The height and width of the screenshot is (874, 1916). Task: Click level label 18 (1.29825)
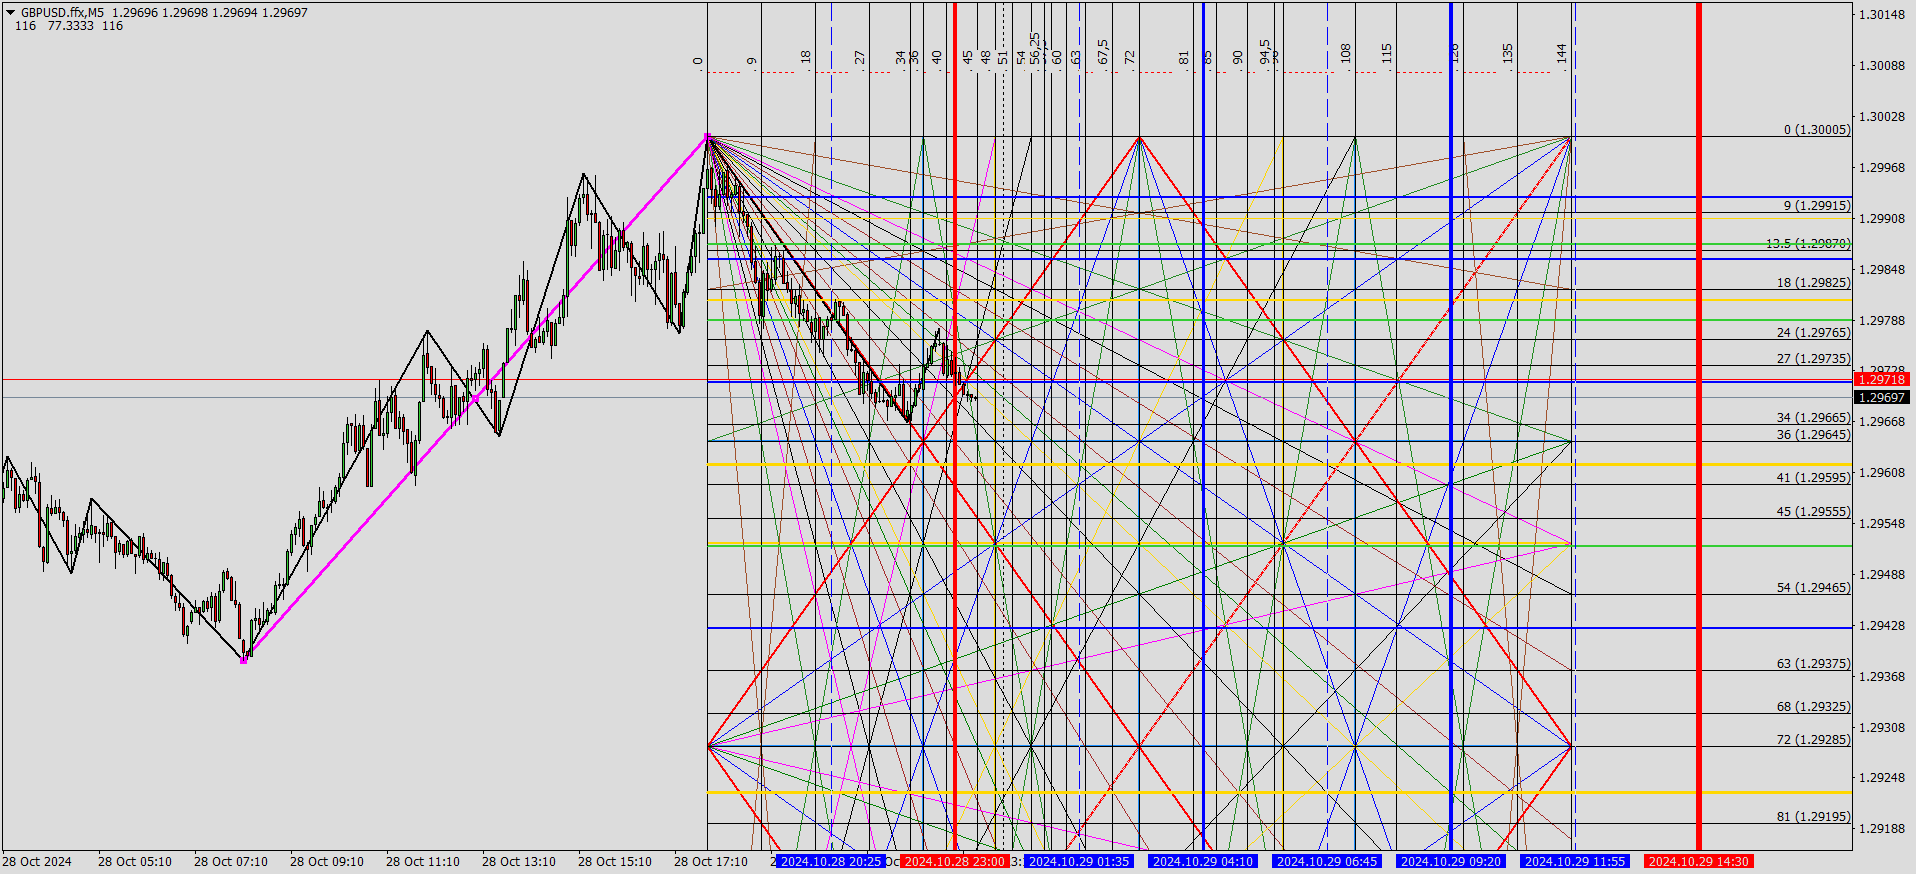[x=1813, y=283]
